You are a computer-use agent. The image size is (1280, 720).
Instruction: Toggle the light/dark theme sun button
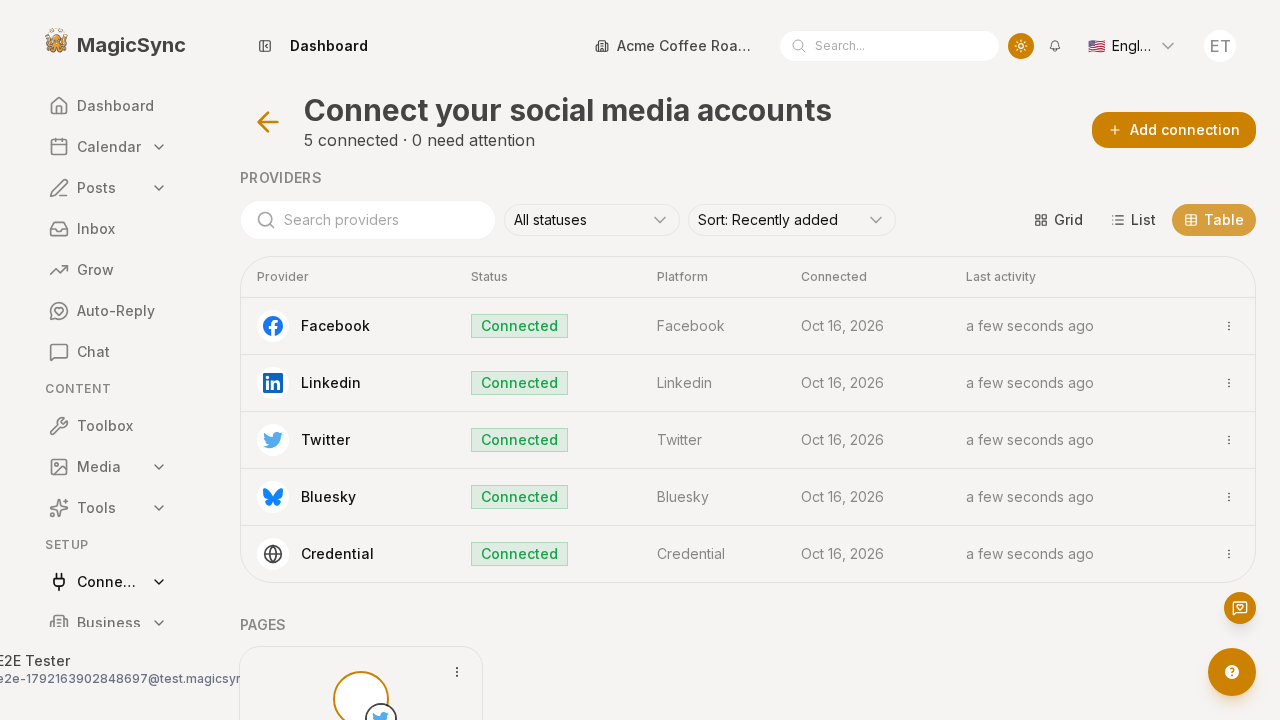coord(1021,46)
